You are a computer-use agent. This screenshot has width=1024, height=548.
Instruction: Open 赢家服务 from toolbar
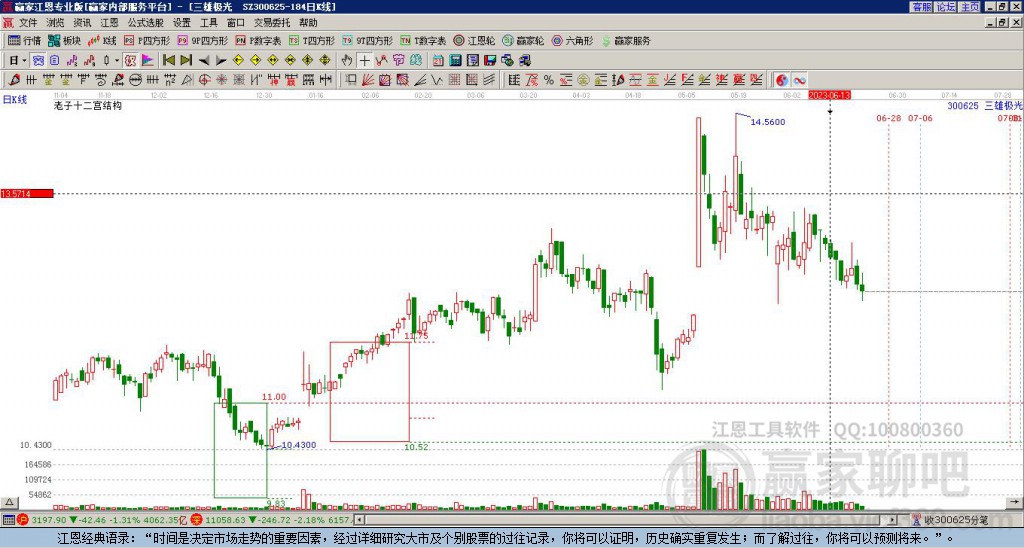click(x=626, y=40)
